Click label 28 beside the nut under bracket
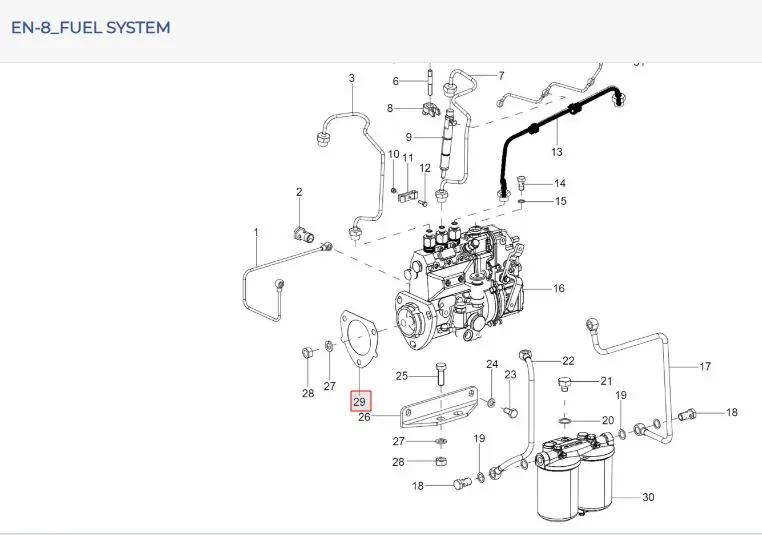This screenshot has width=762, height=535. tap(398, 462)
